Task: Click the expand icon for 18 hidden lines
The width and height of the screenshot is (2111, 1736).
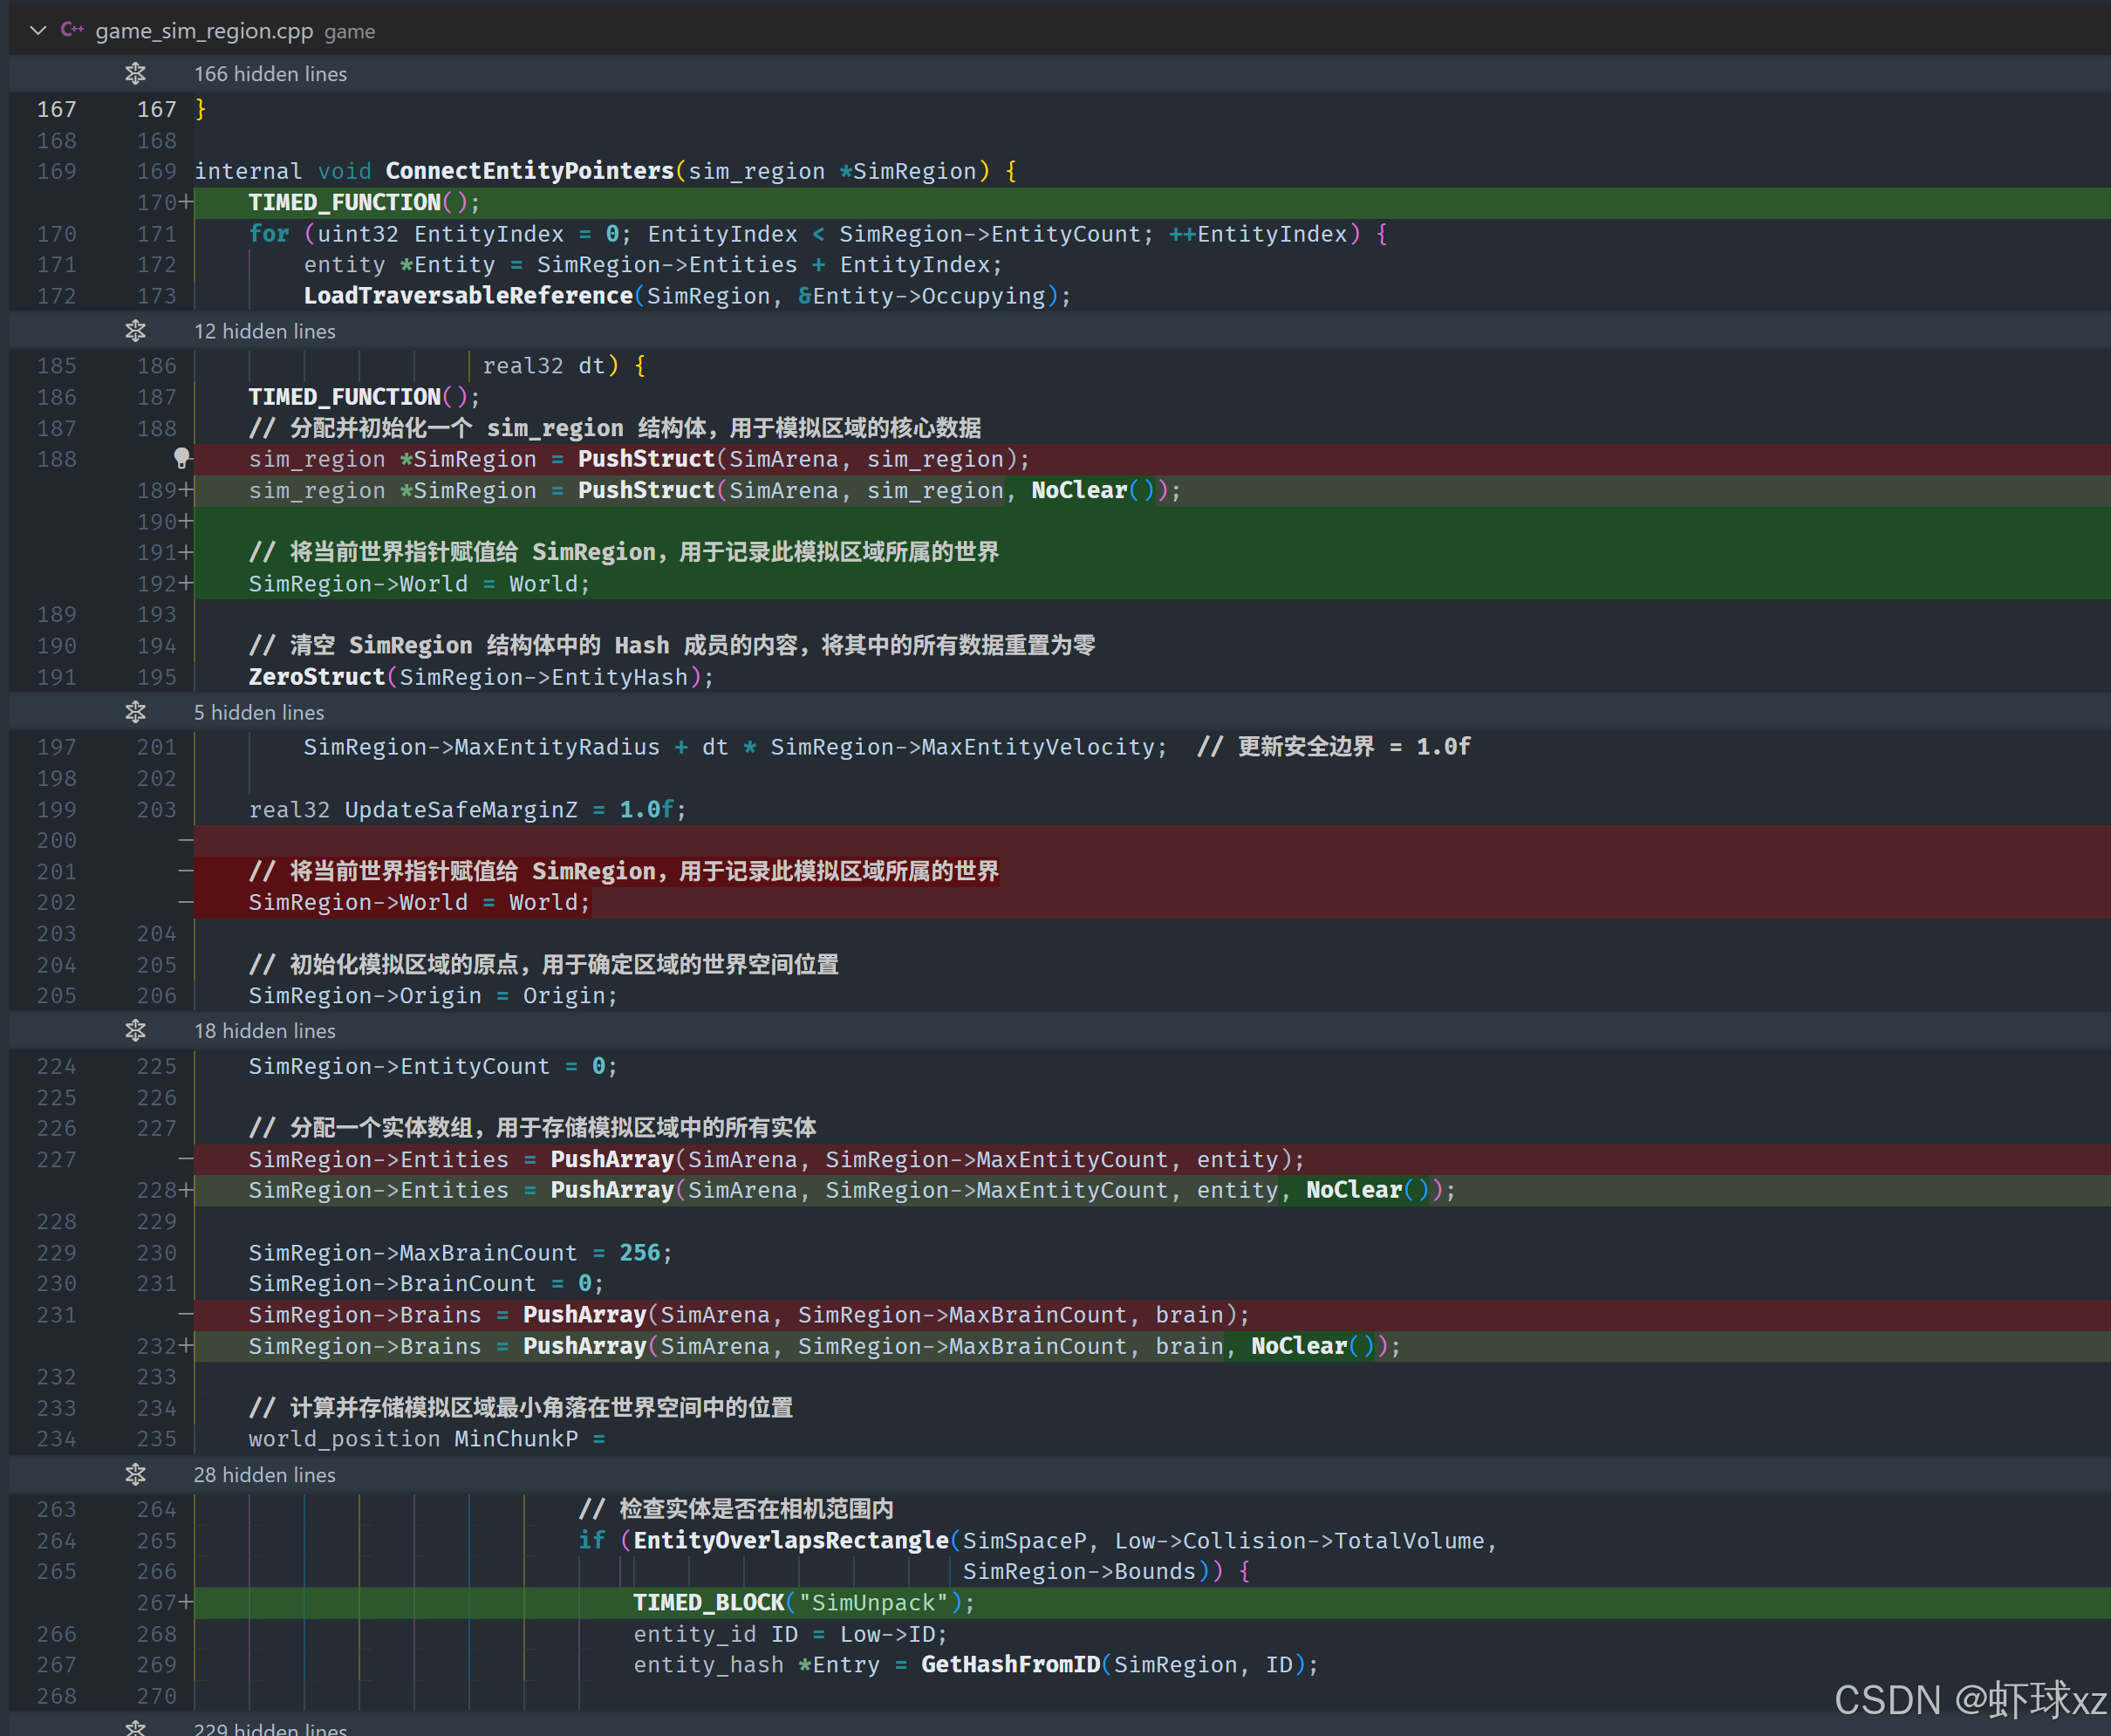Action: click(x=136, y=1030)
